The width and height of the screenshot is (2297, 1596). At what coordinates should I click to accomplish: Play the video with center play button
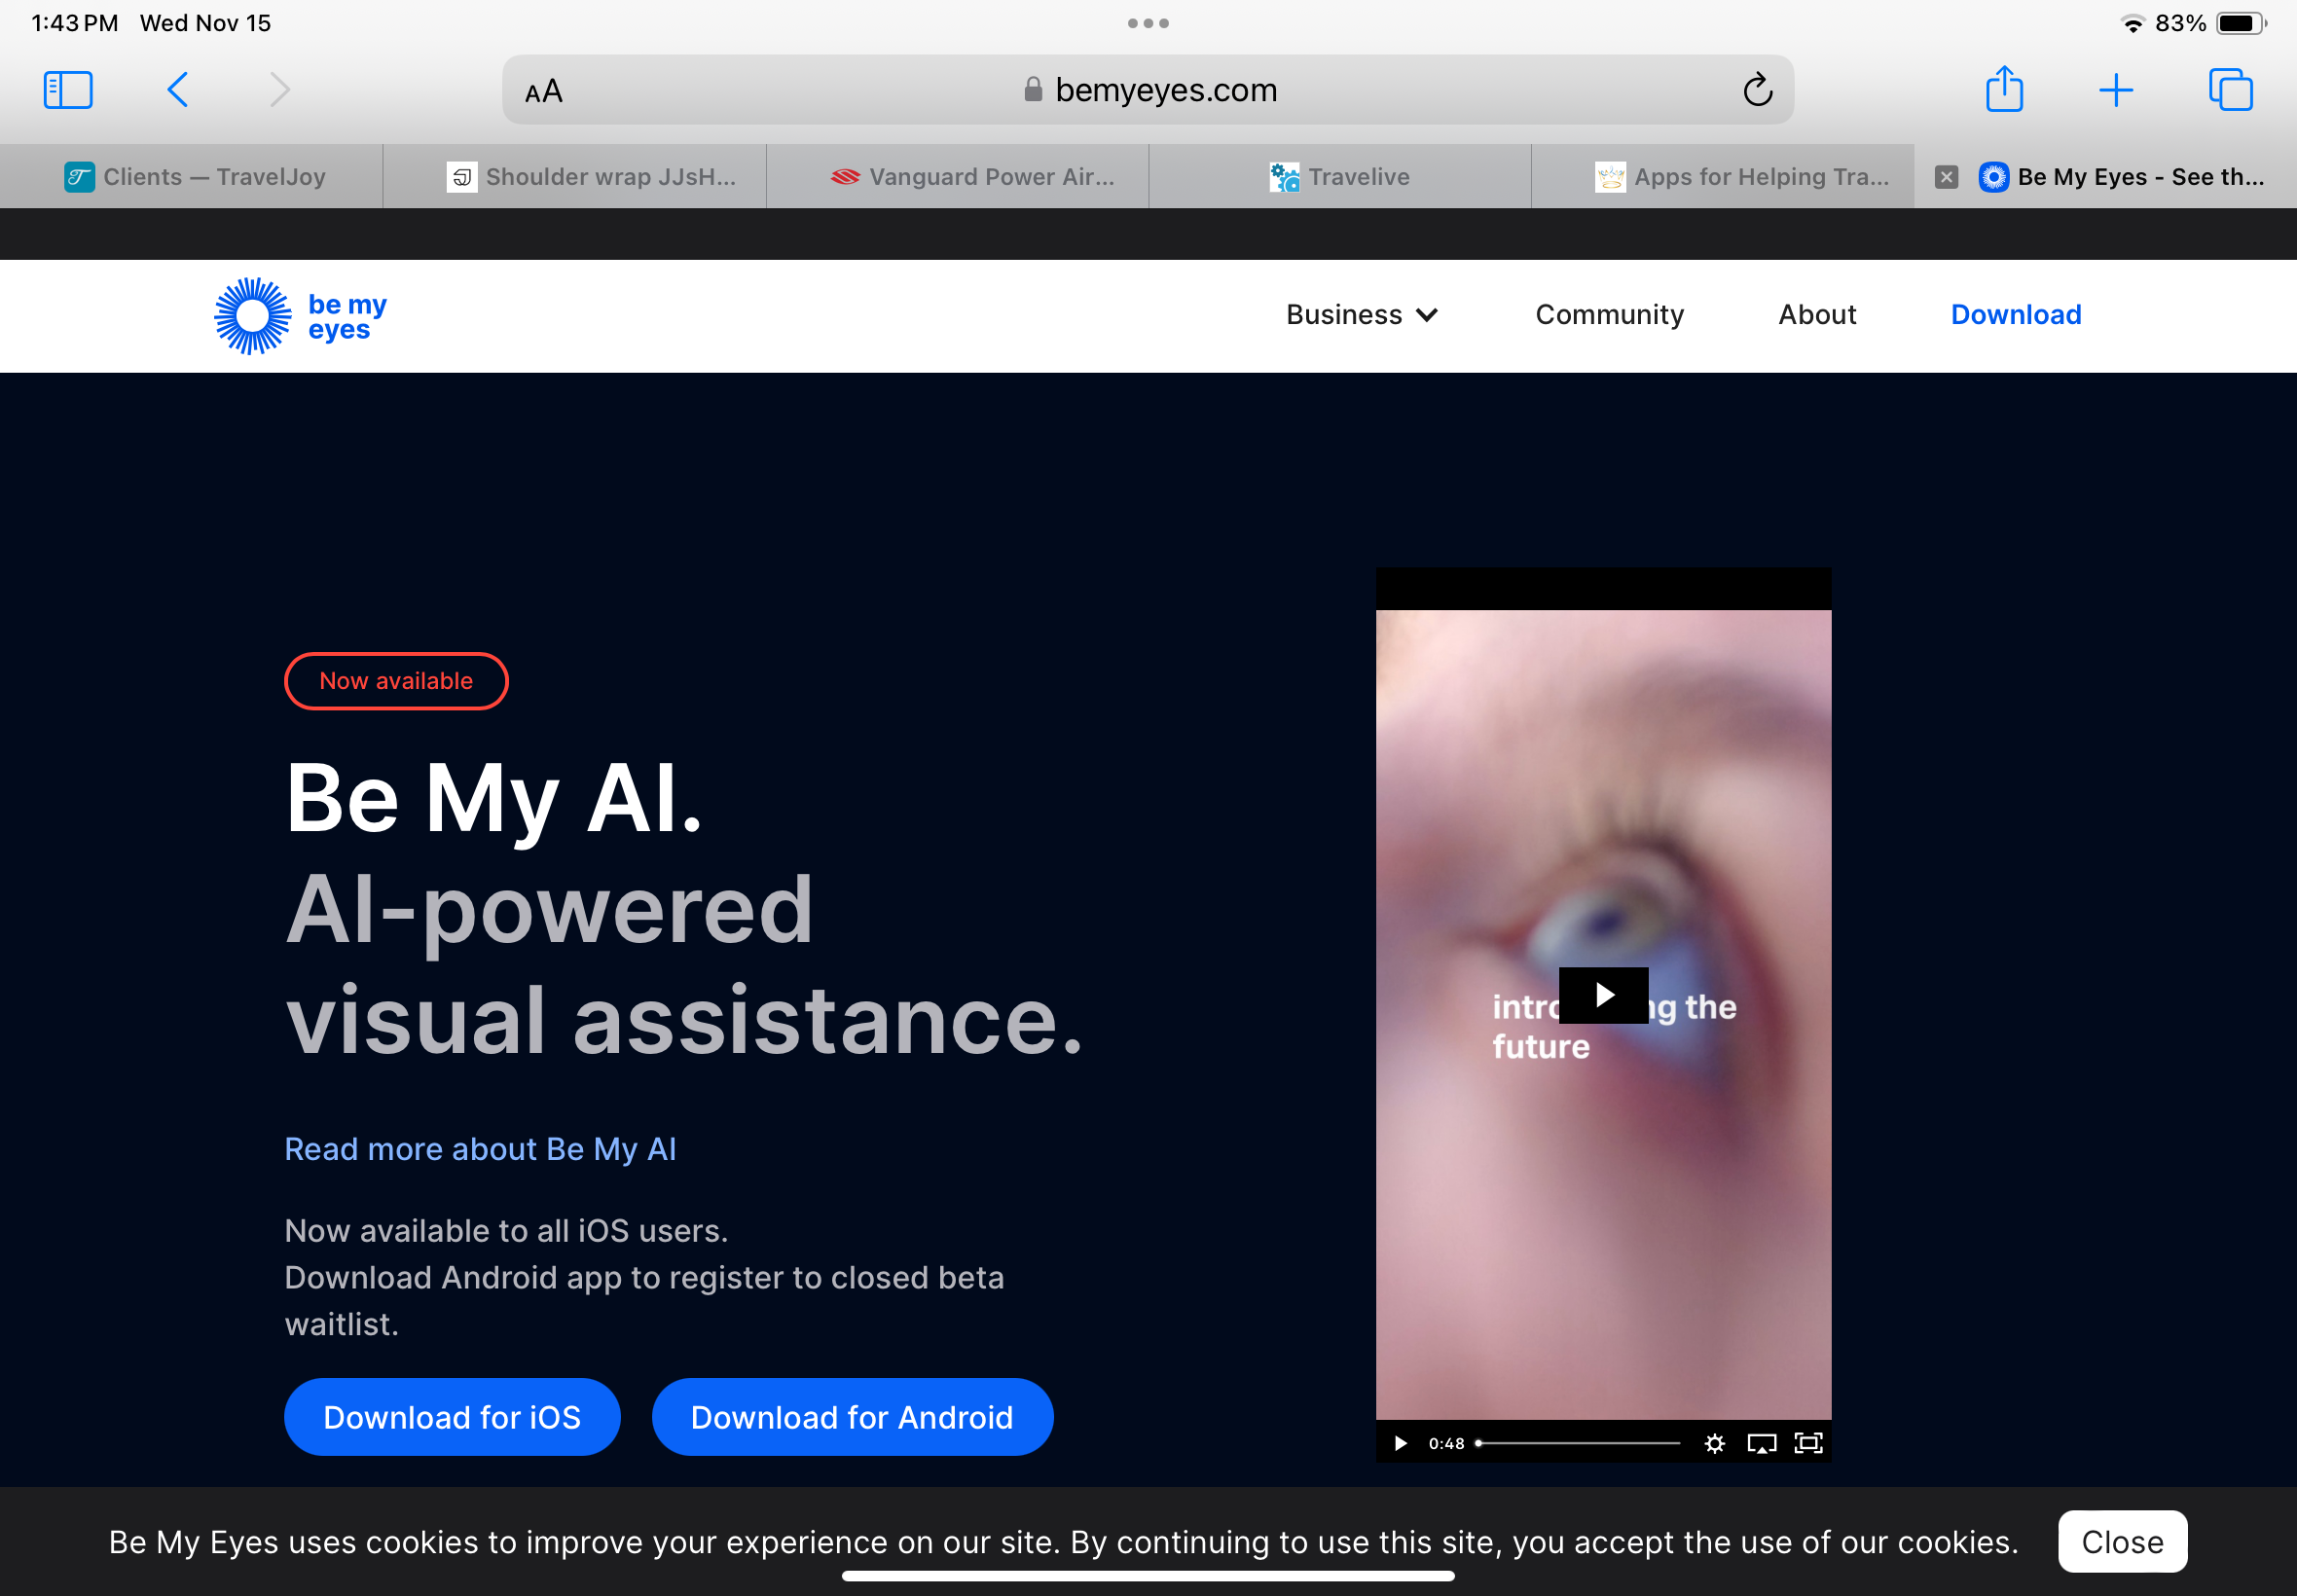click(1603, 995)
